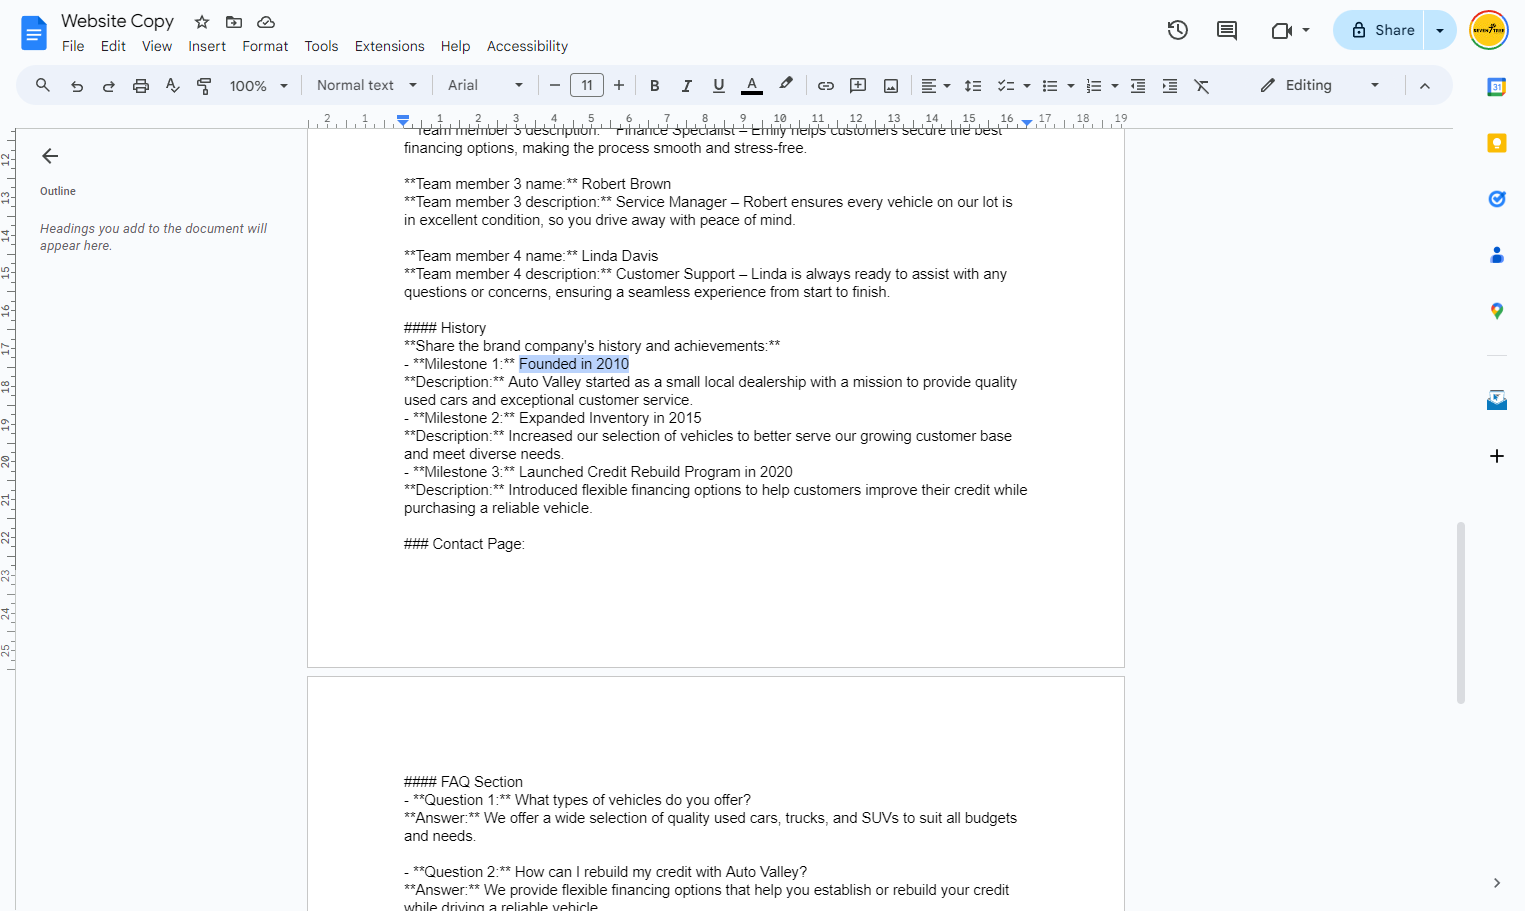Decrease paragraph indent

(1138, 86)
